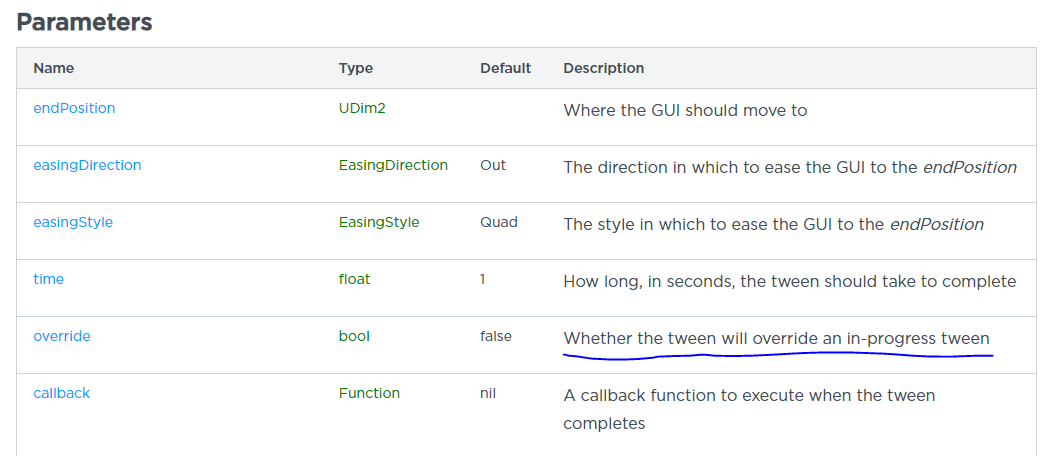
Task: Open the bool type link
Action: coord(354,336)
